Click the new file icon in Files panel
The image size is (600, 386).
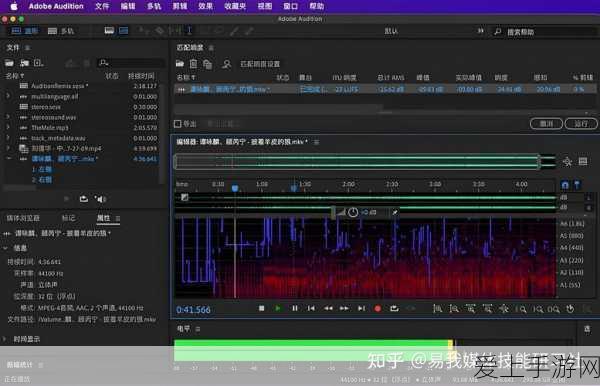pyautogui.click(x=38, y=63)
